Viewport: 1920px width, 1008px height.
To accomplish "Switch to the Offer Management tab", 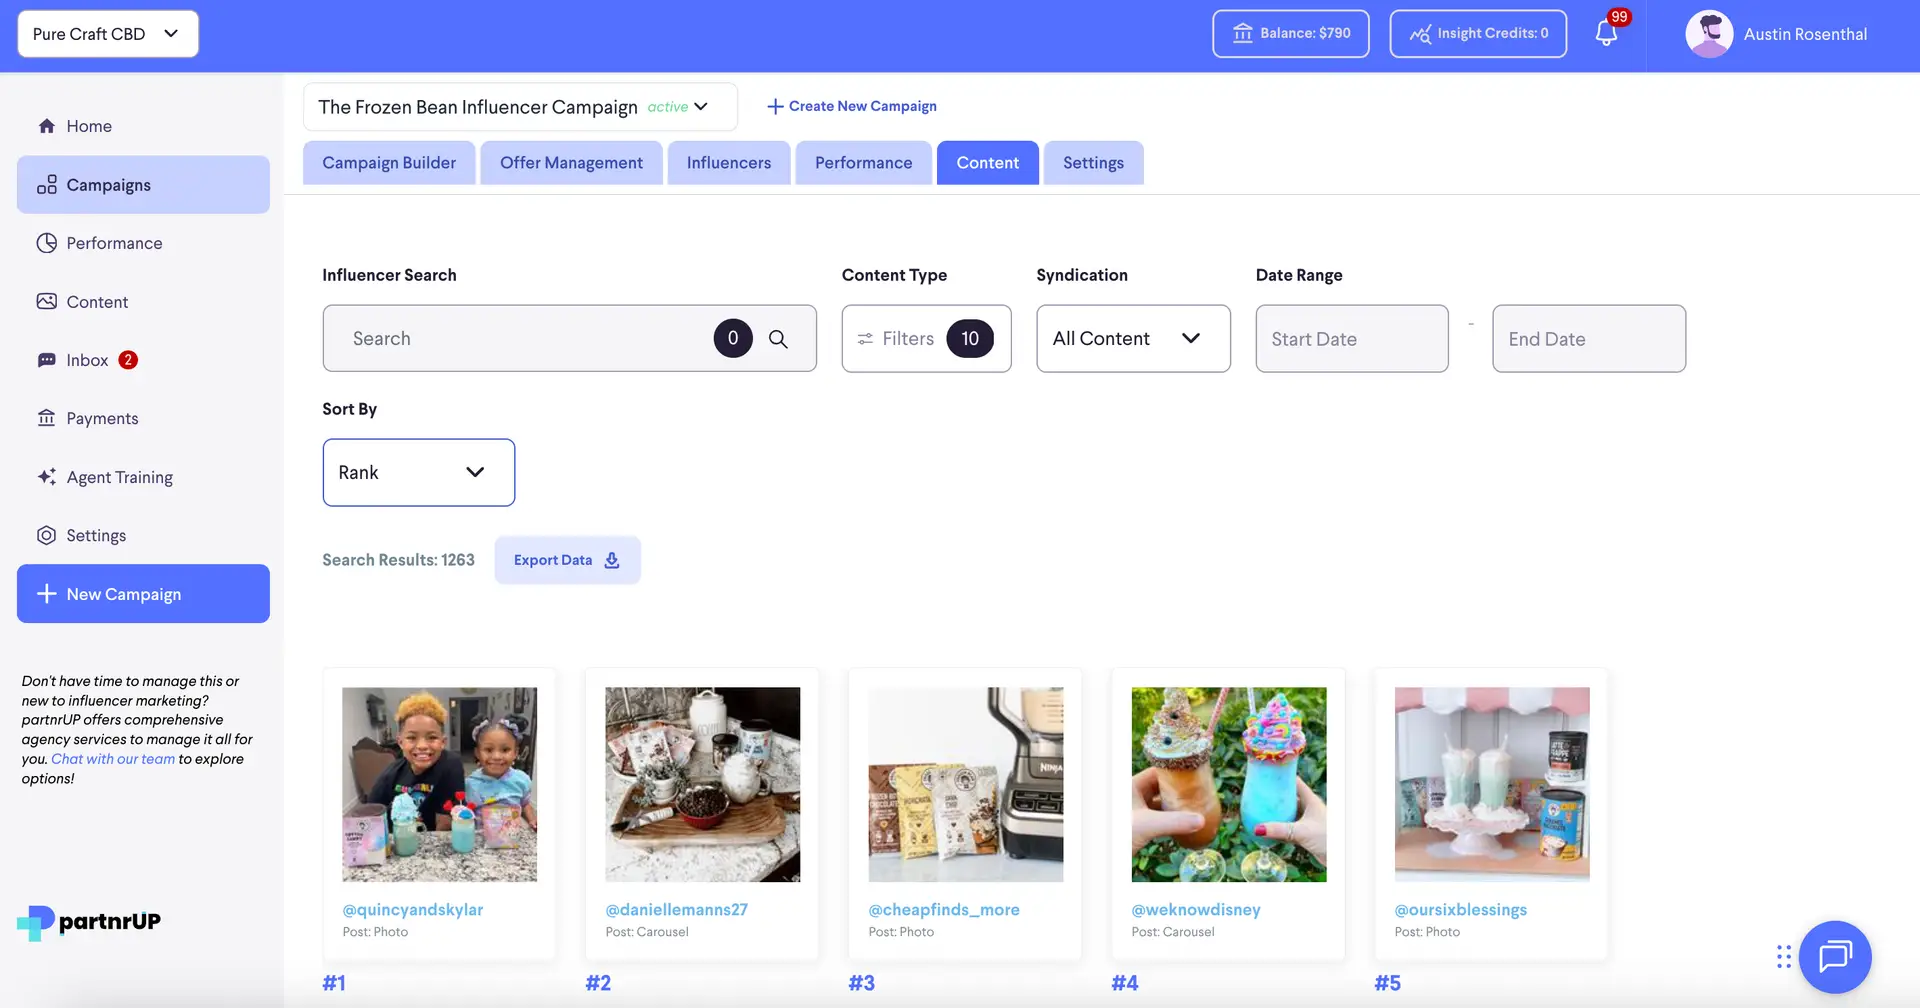I will click(571, 162).
